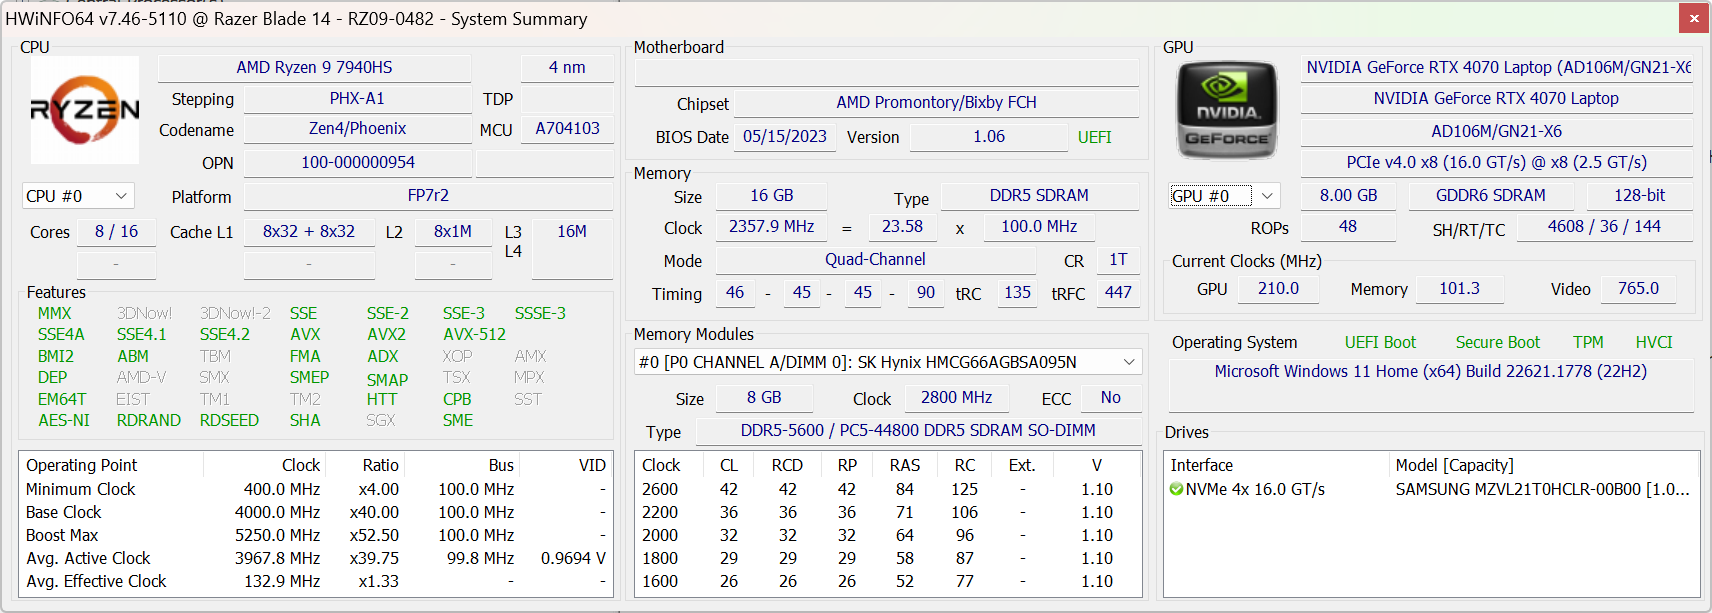1712x613 pixels.
Task: Click the tRFC value 447
Action: (x=1118, y=292)
